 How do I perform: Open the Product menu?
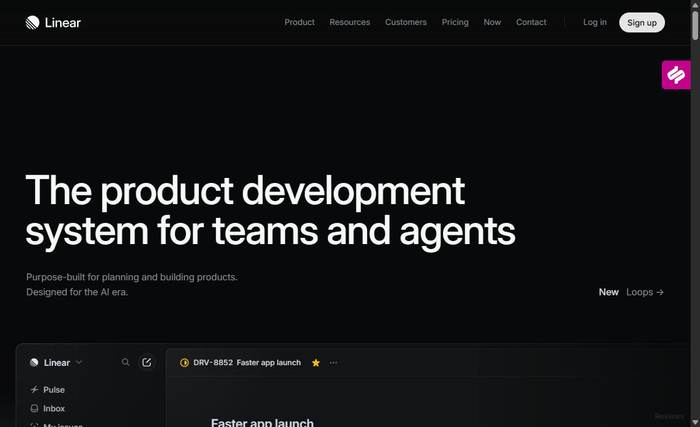(300, 22)
